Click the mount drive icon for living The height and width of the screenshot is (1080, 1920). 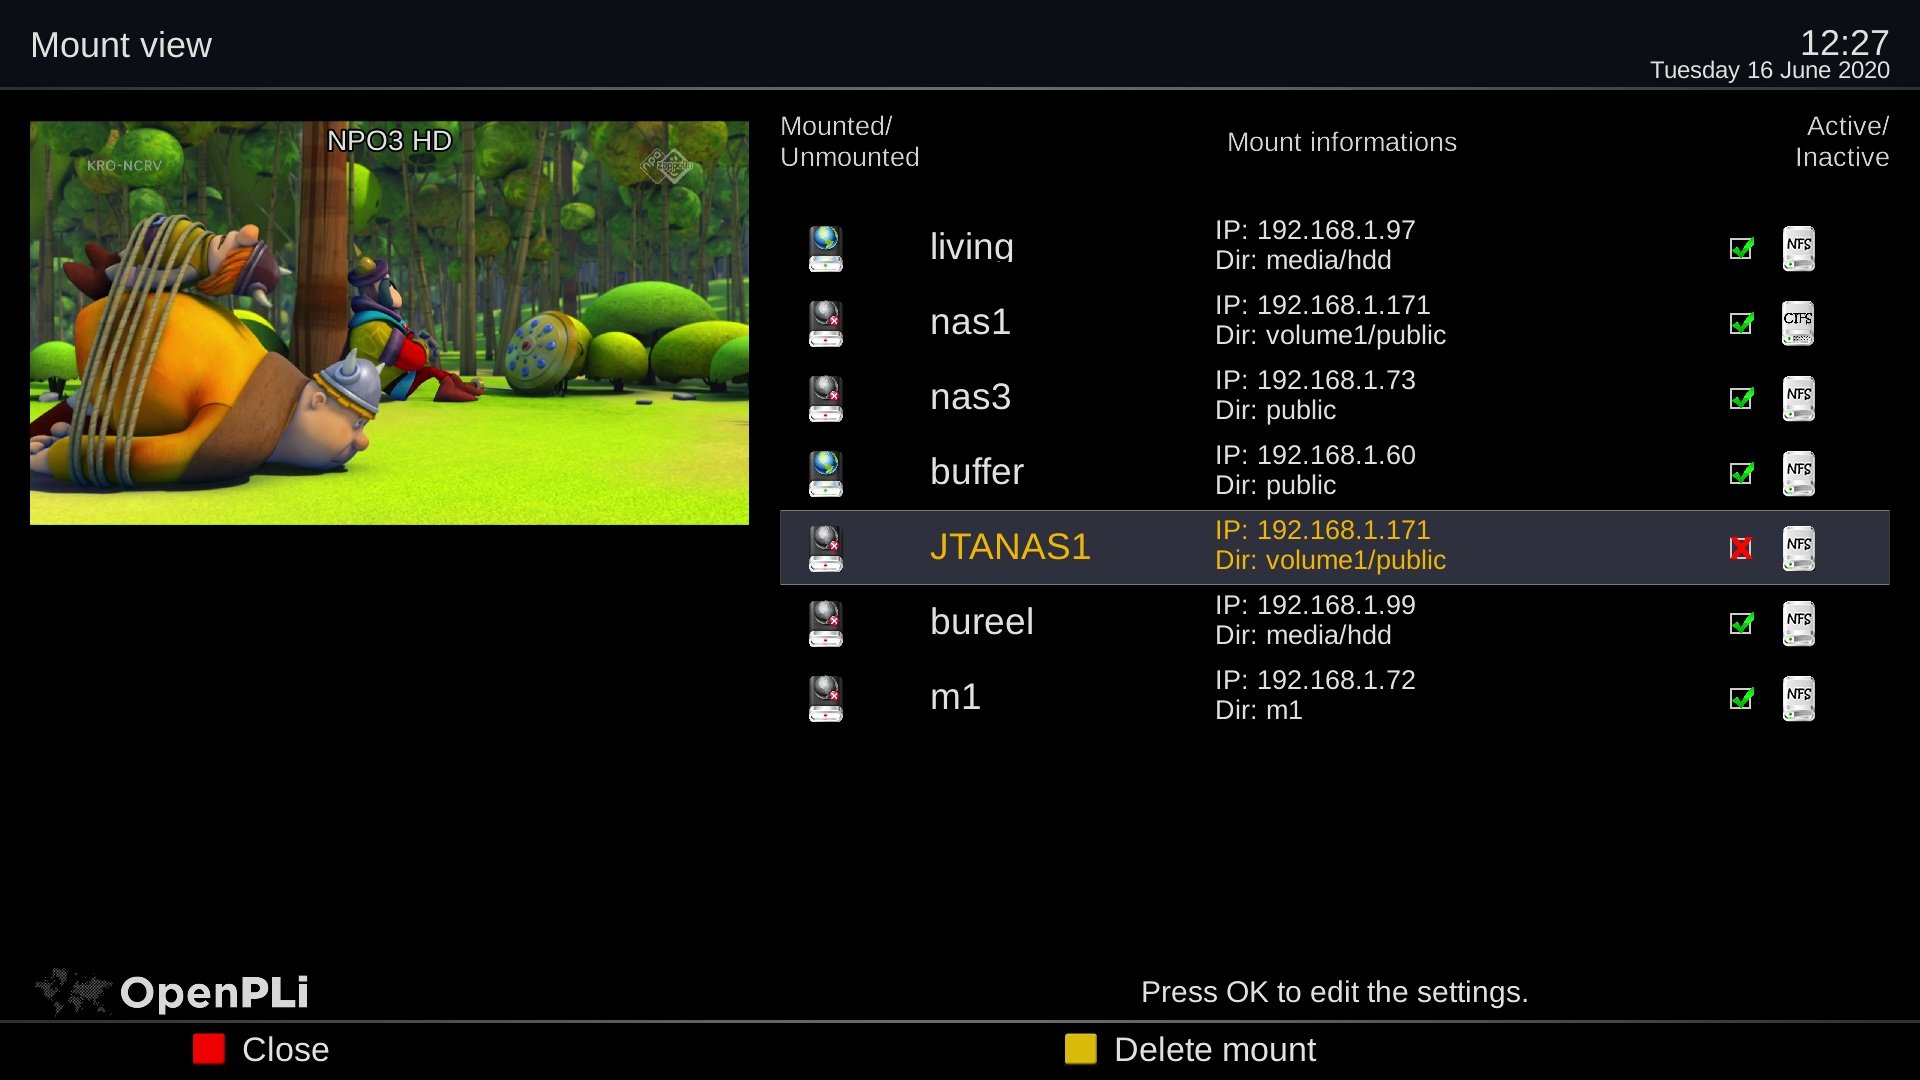point(824,248)
